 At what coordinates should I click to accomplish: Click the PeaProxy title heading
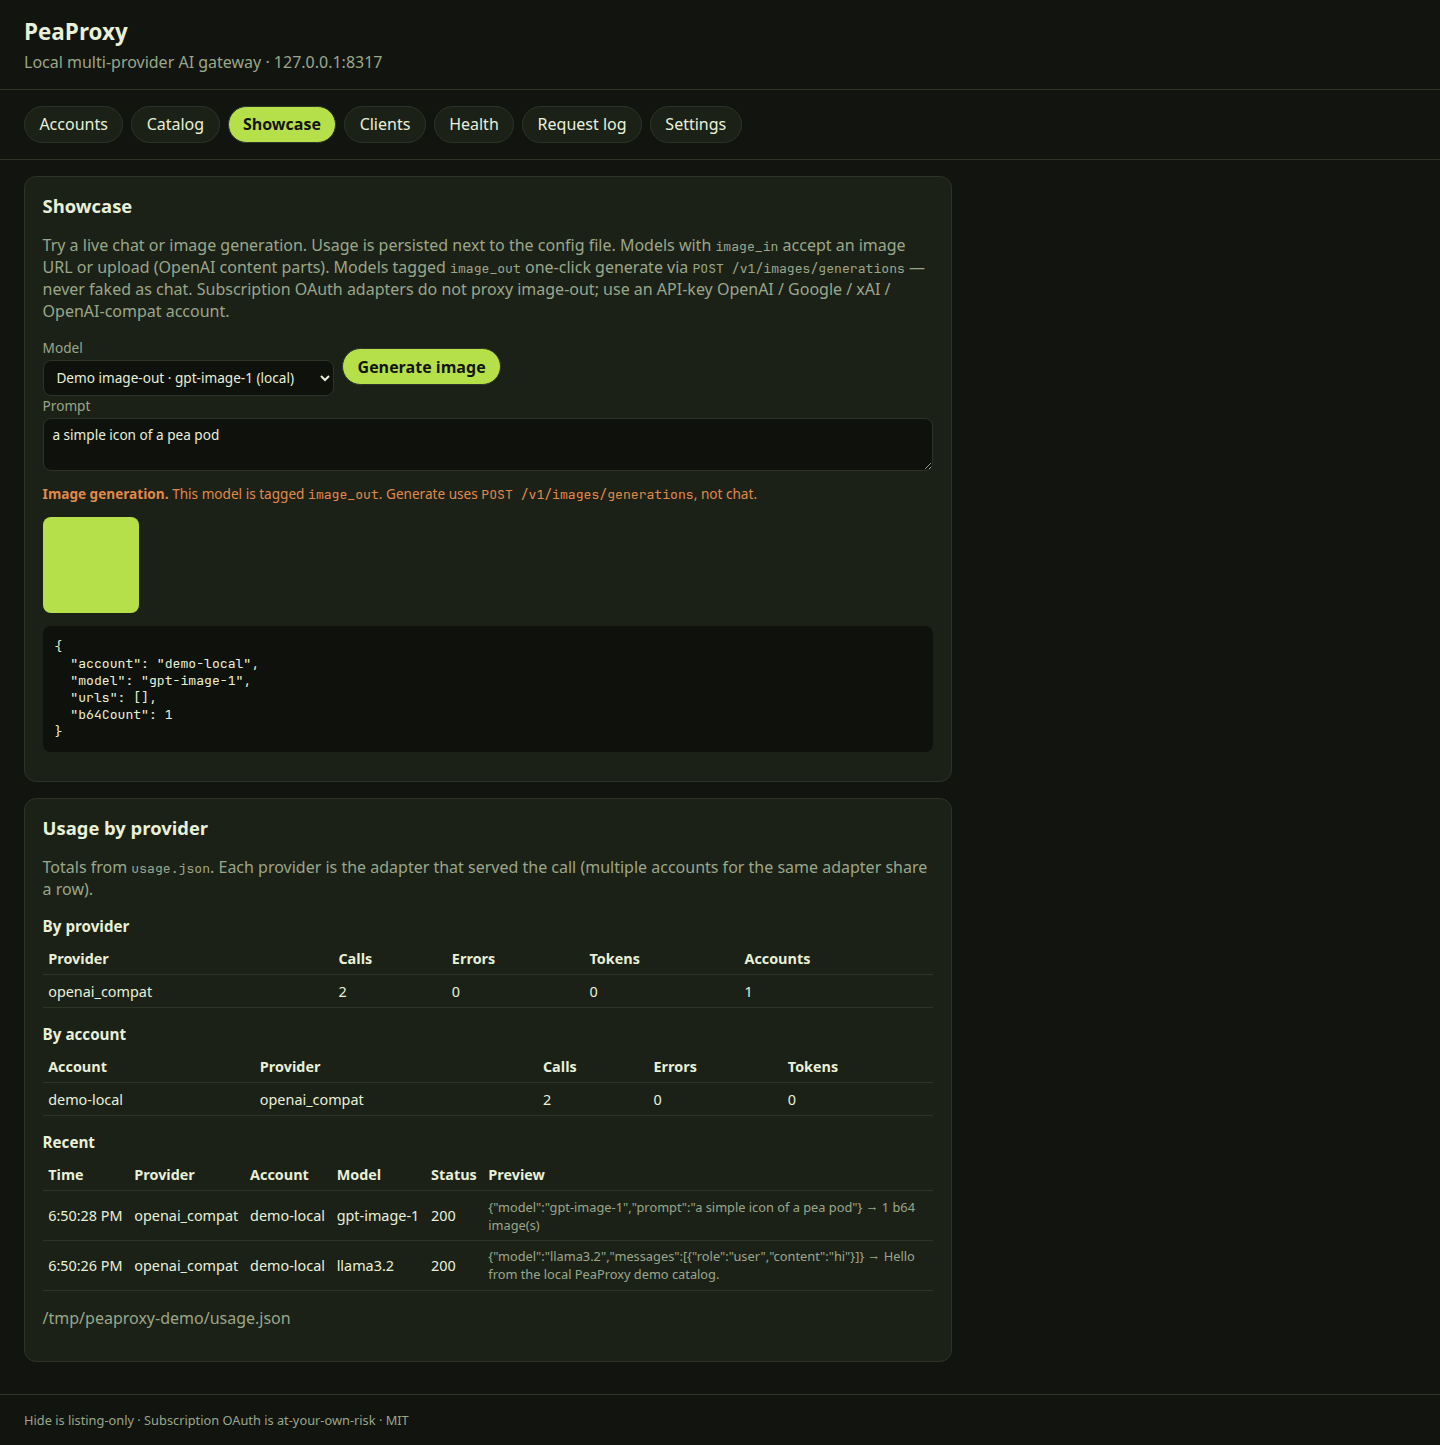pyautogui.click(x=76, y=32)
